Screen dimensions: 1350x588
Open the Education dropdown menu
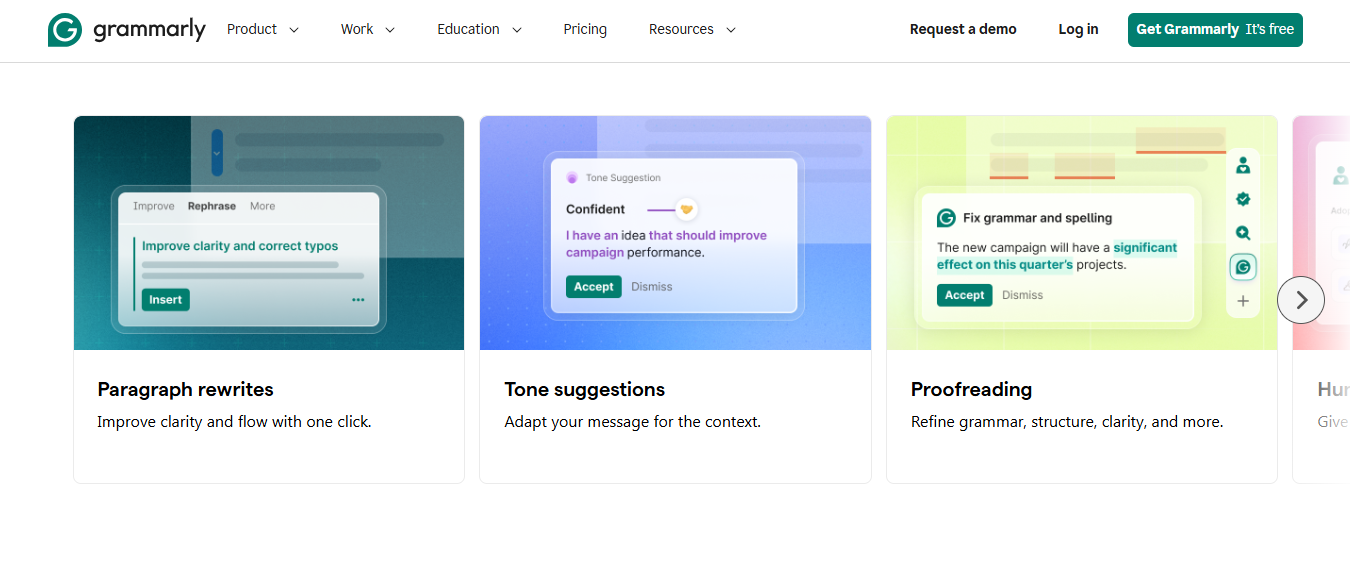tap(480, 29)
